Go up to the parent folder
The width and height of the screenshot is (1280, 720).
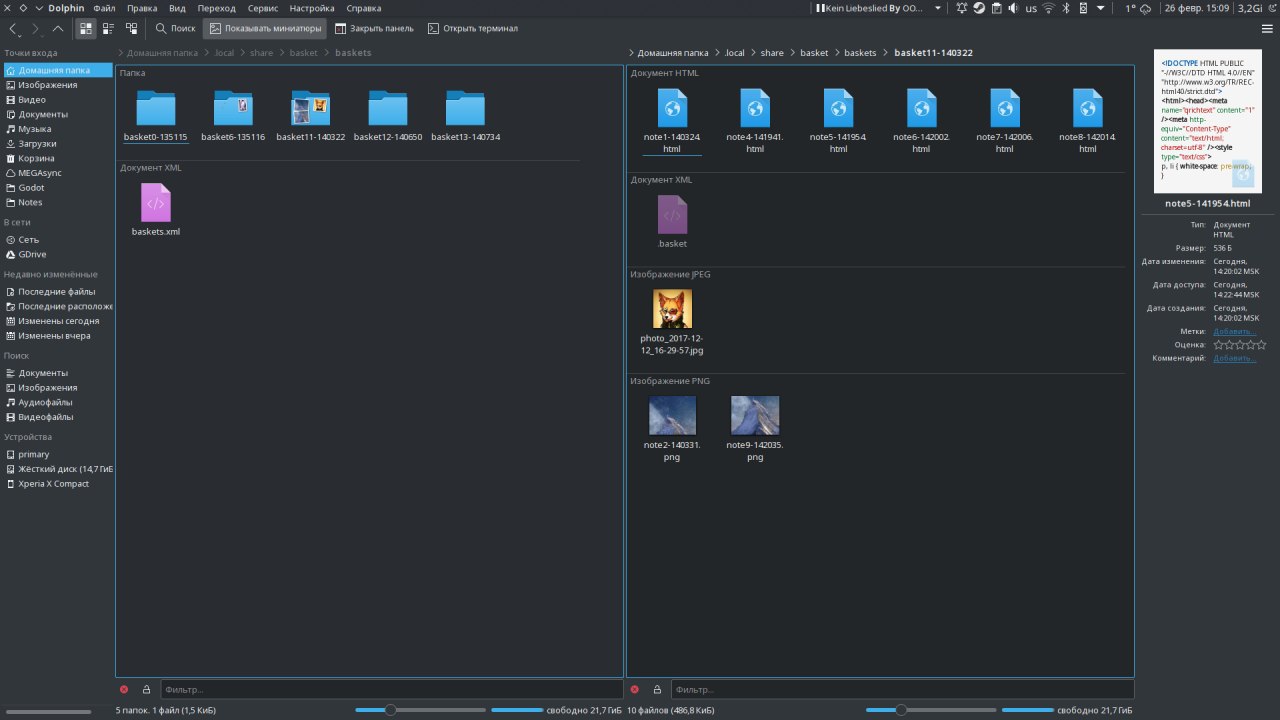[x=58, y=29]
